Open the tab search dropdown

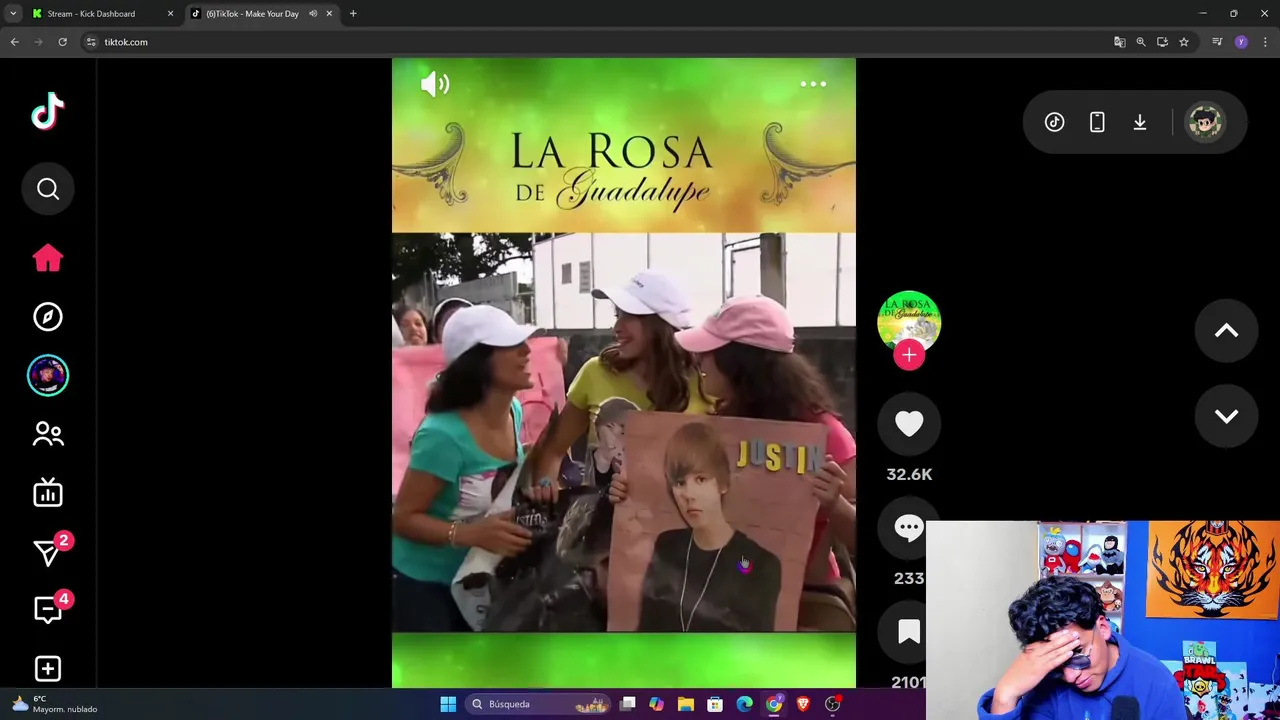tap(13, 13)
